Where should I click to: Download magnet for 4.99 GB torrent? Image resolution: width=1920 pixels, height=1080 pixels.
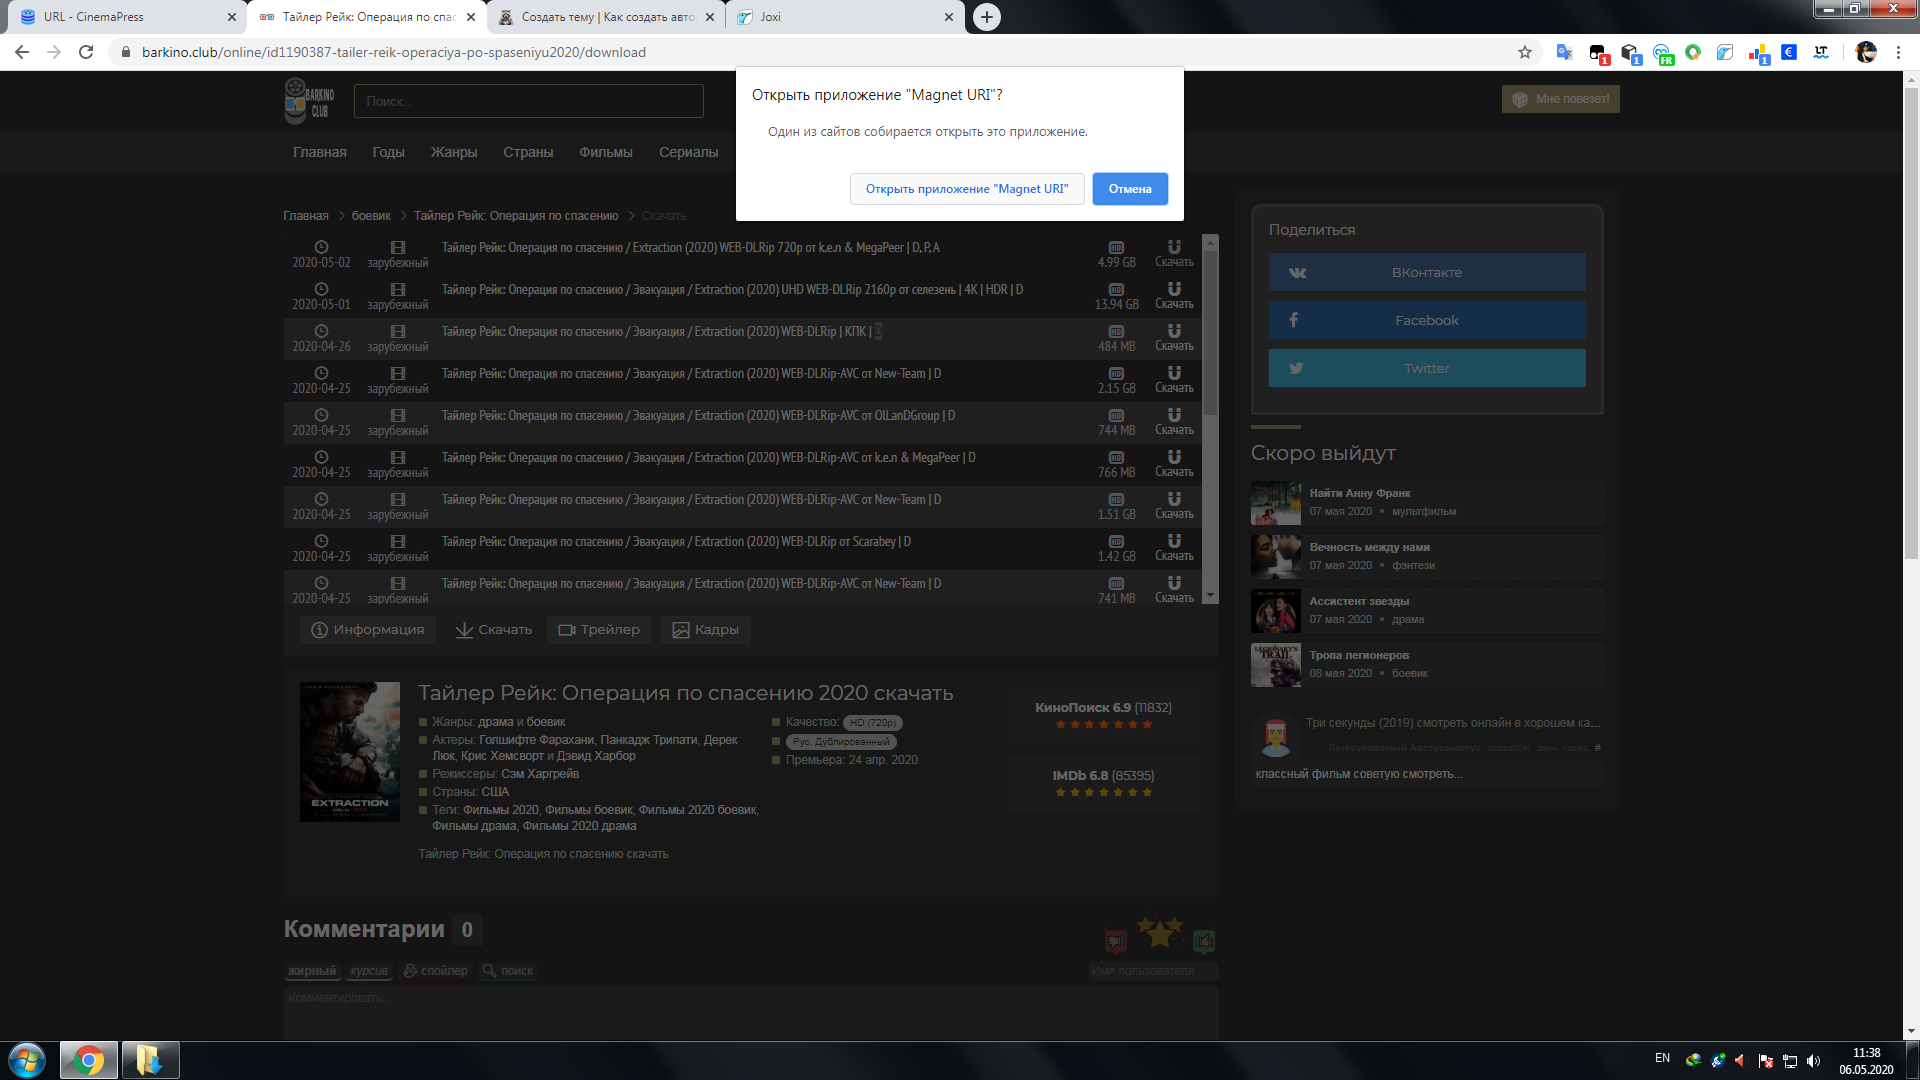pyautogui.click(x=1174, y=254)
